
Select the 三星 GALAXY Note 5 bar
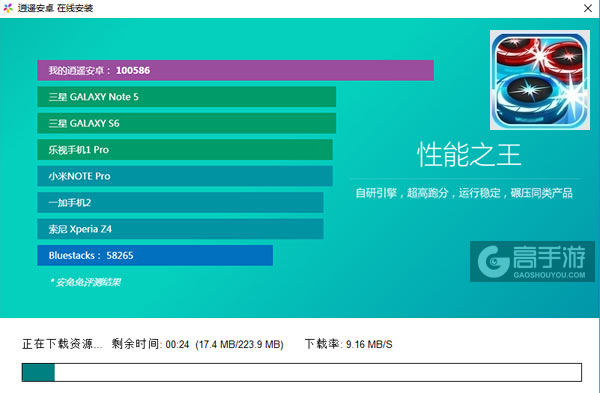coord(186,97)
